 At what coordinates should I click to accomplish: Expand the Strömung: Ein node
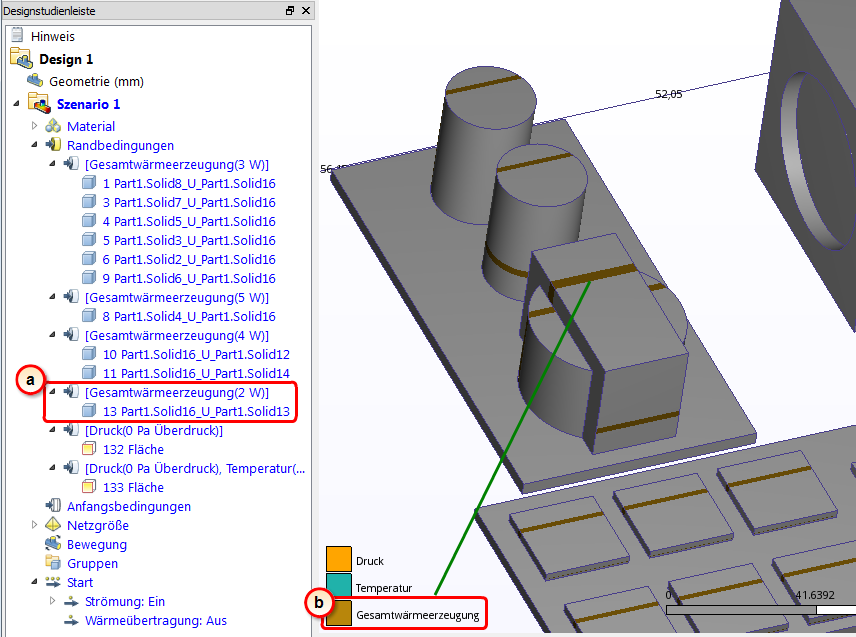52,600
